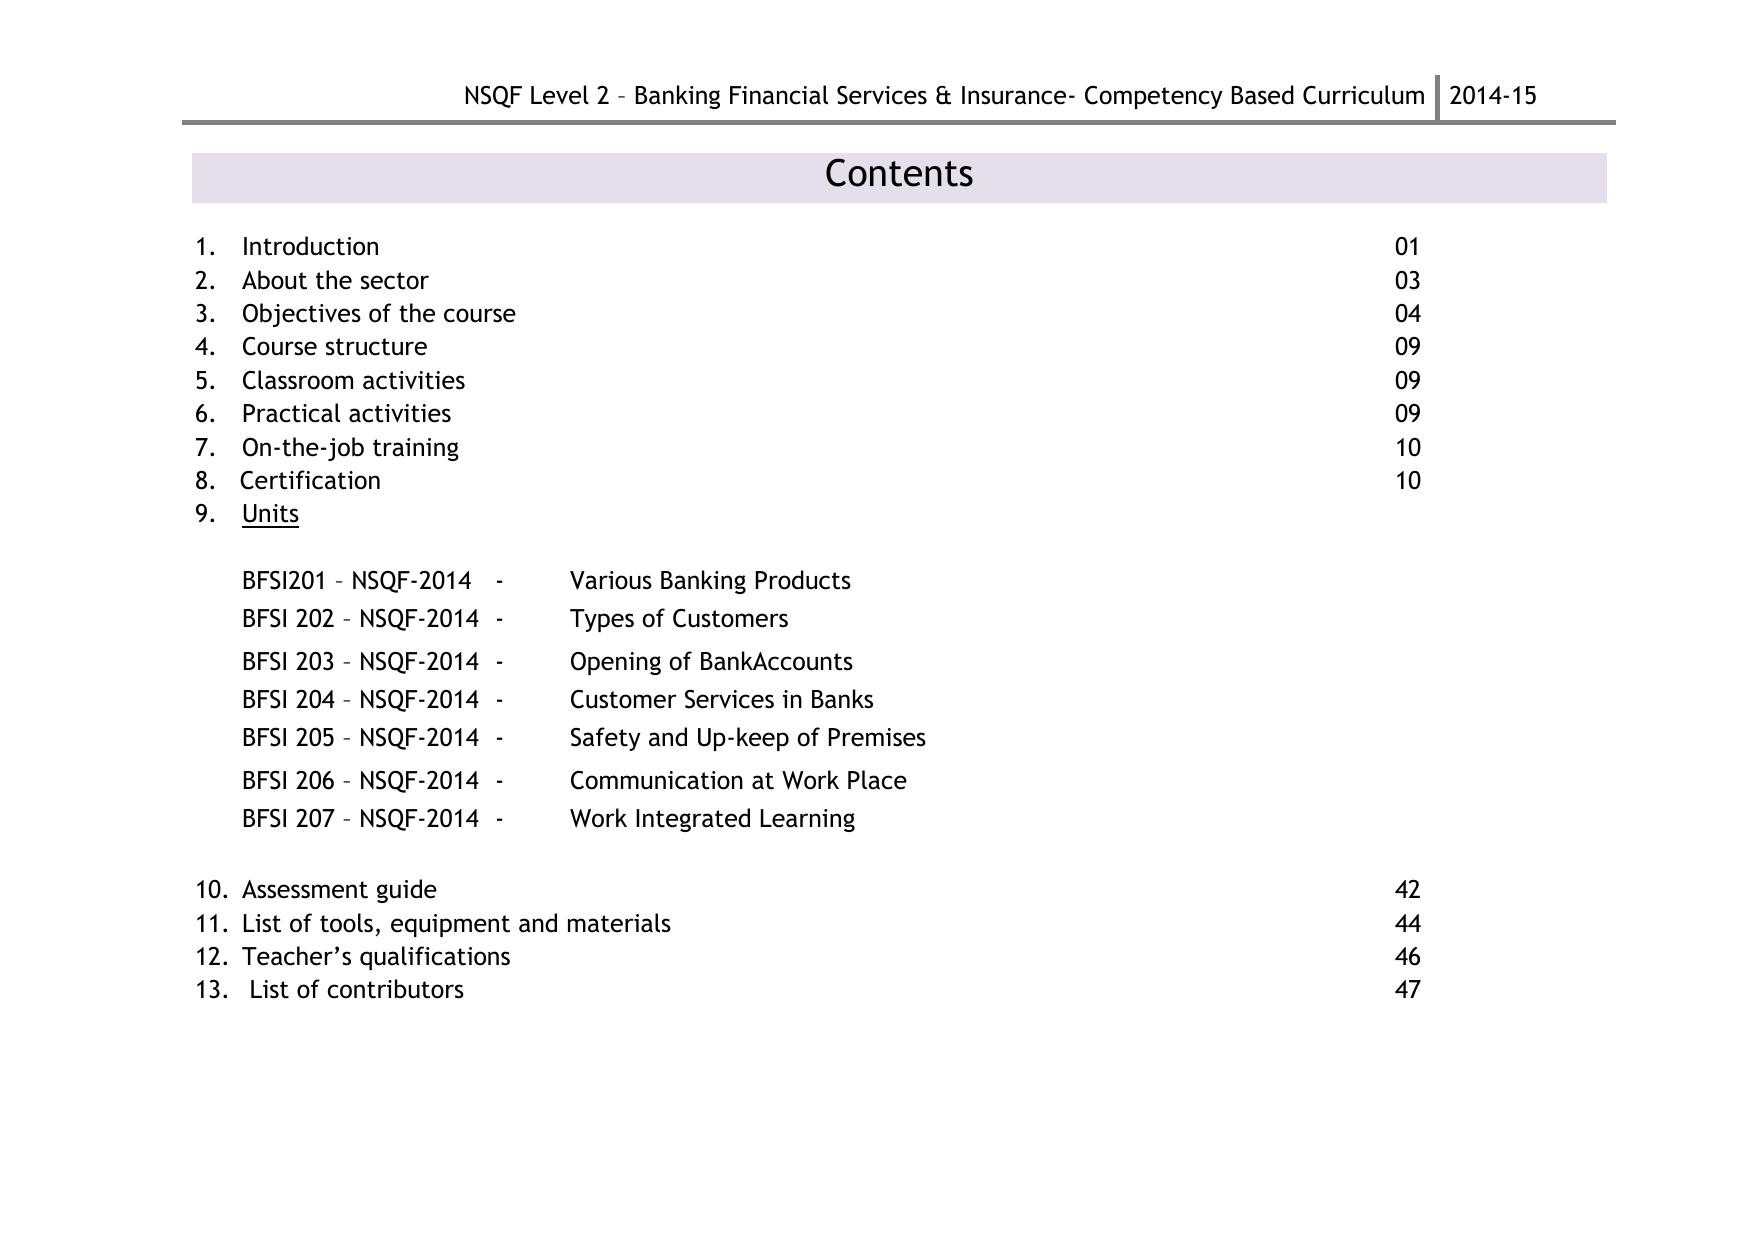This screenshot has height=1241, width=1754.
Task: Click unit code 'BFSI 207 – NSQF-2014'
Action: click(x=360, y=819)
